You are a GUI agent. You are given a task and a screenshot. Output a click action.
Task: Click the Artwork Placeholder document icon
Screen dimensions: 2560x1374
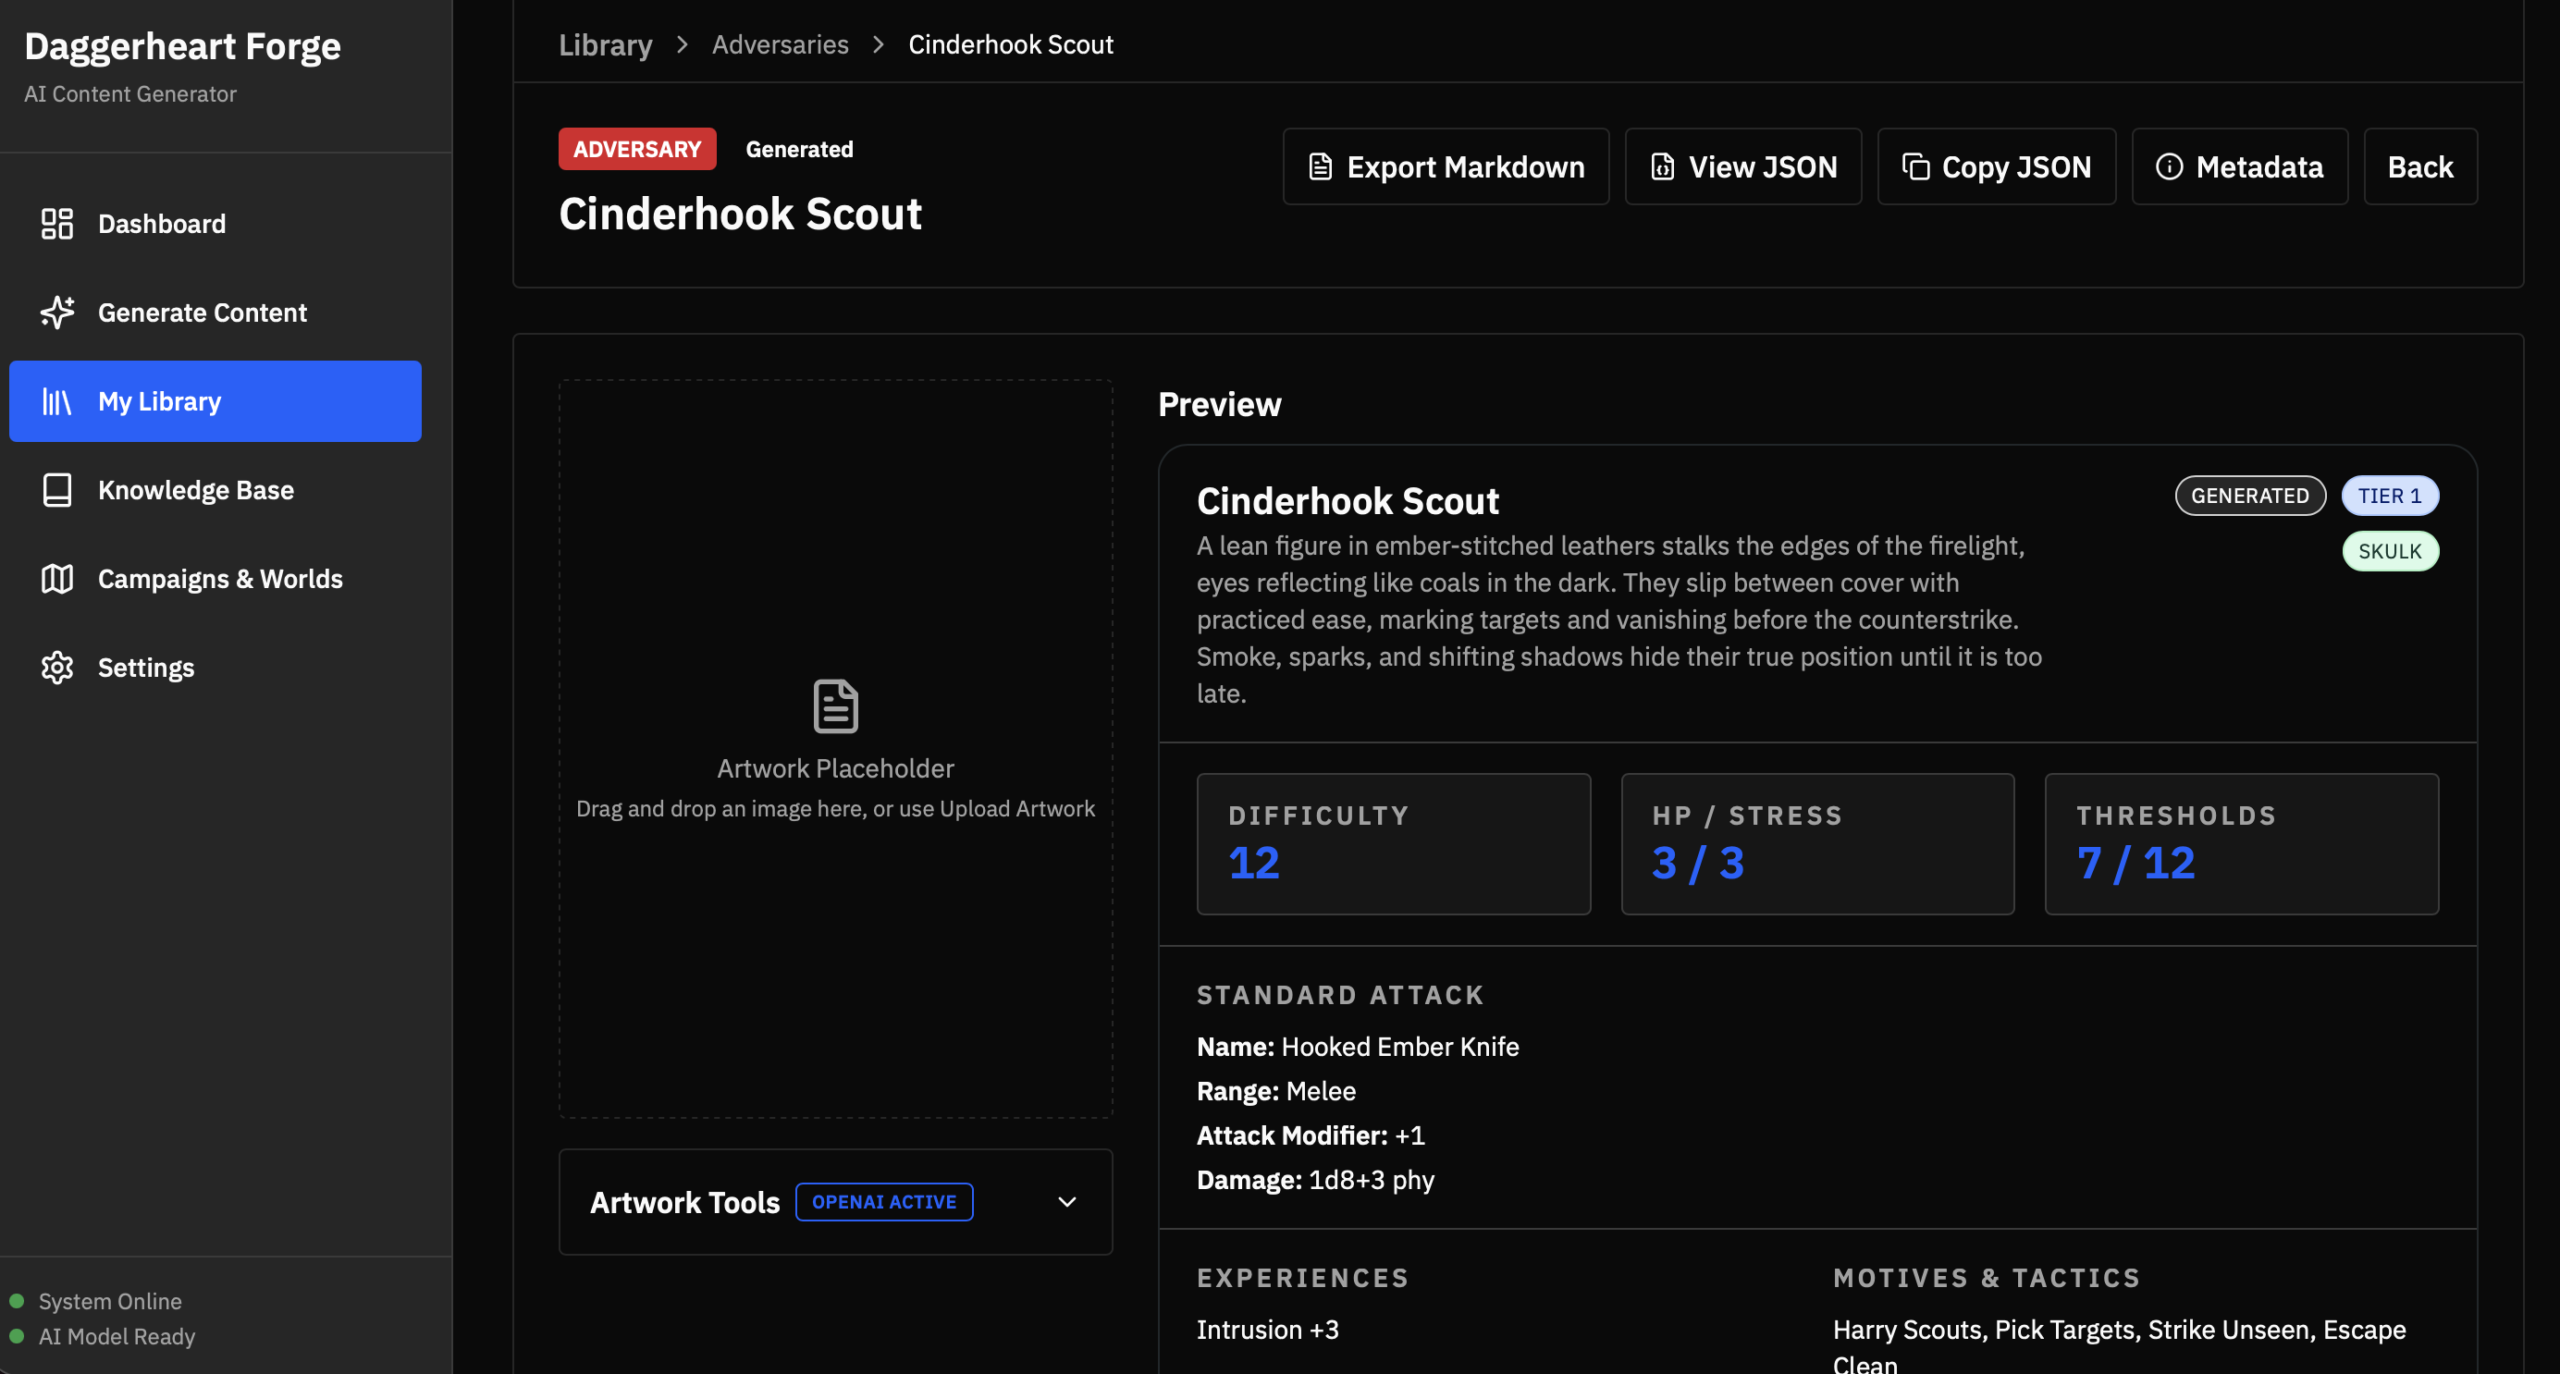(x=836, y=706)
